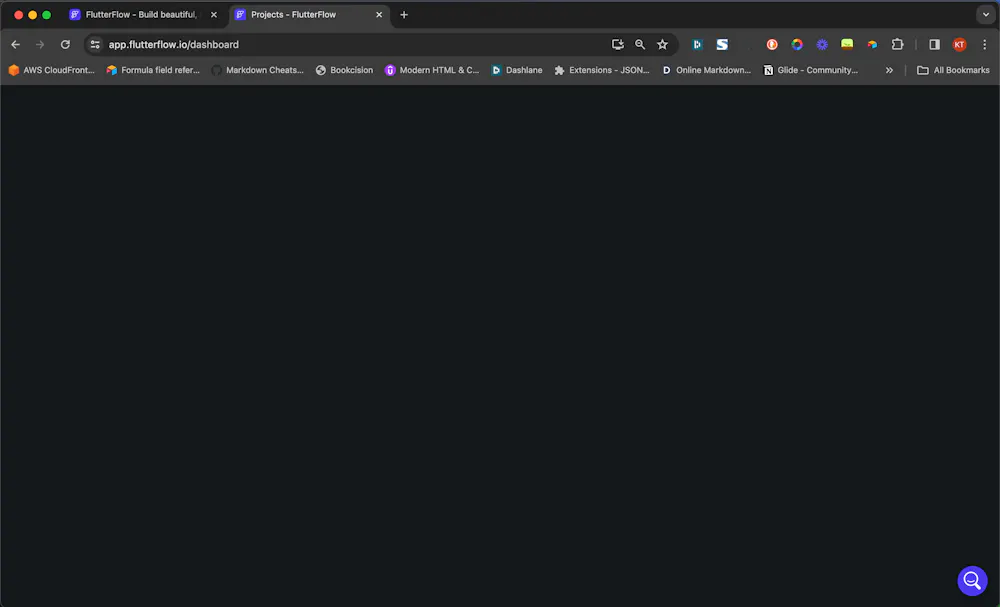Reload the FlutterFlow dashboard page

tap(65, 45)
